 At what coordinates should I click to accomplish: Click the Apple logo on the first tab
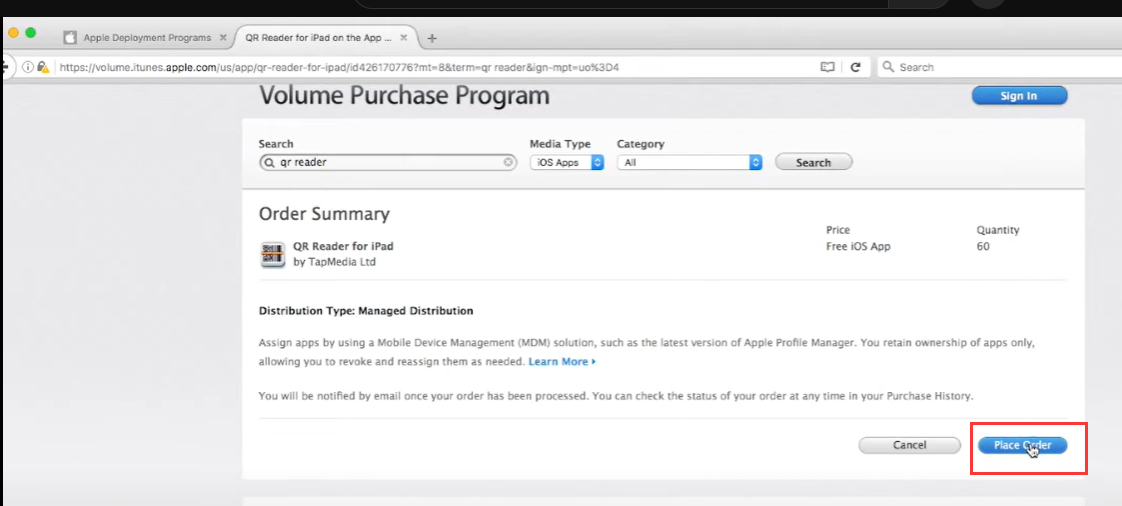[x=70, y=38]
